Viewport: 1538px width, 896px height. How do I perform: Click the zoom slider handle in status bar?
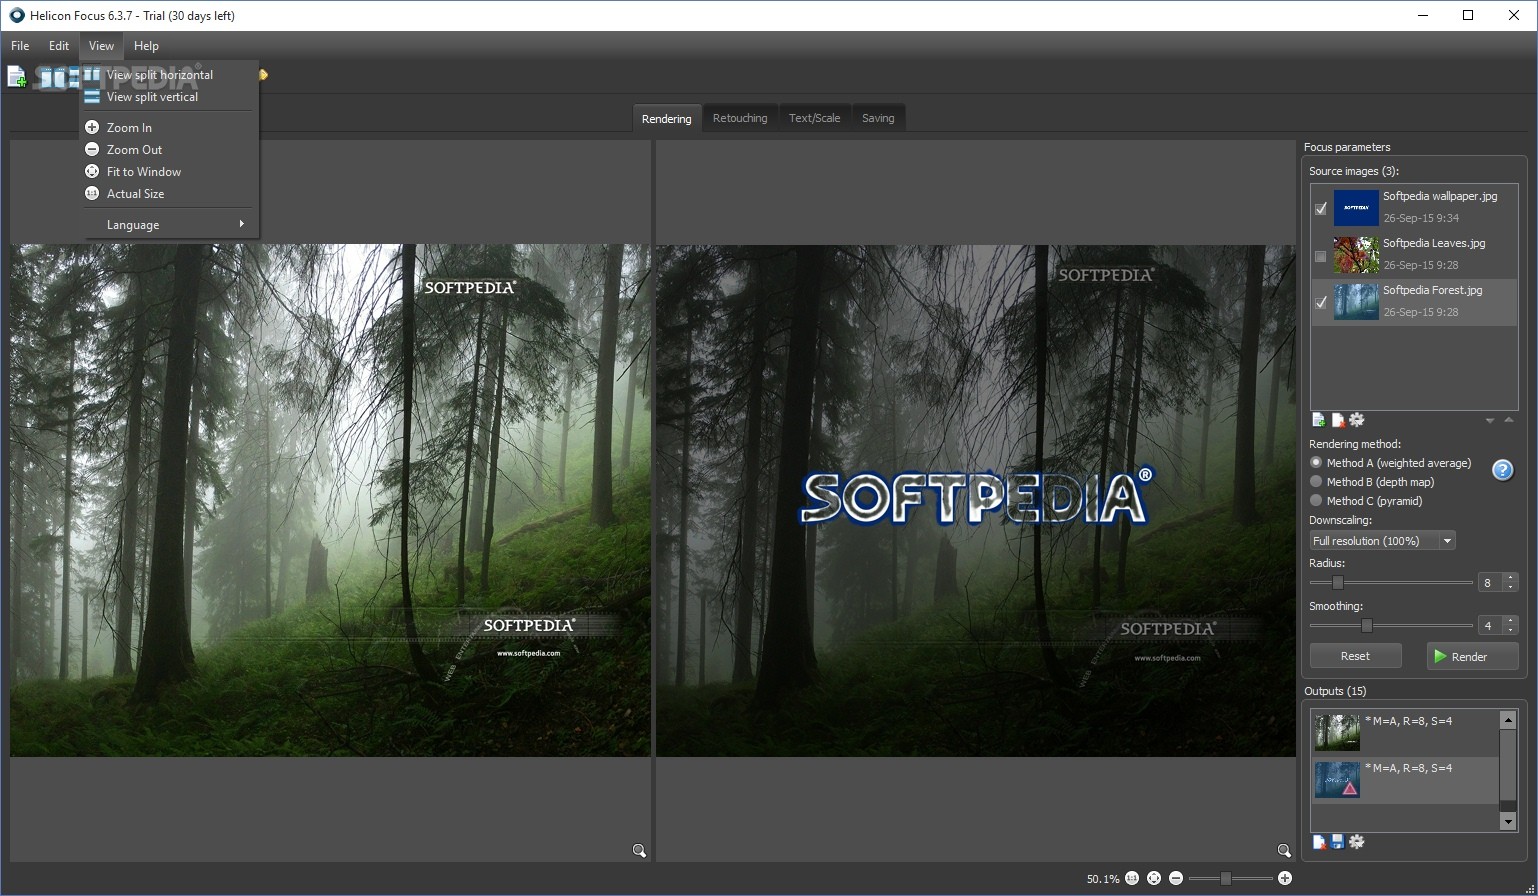click(1225, 878)
